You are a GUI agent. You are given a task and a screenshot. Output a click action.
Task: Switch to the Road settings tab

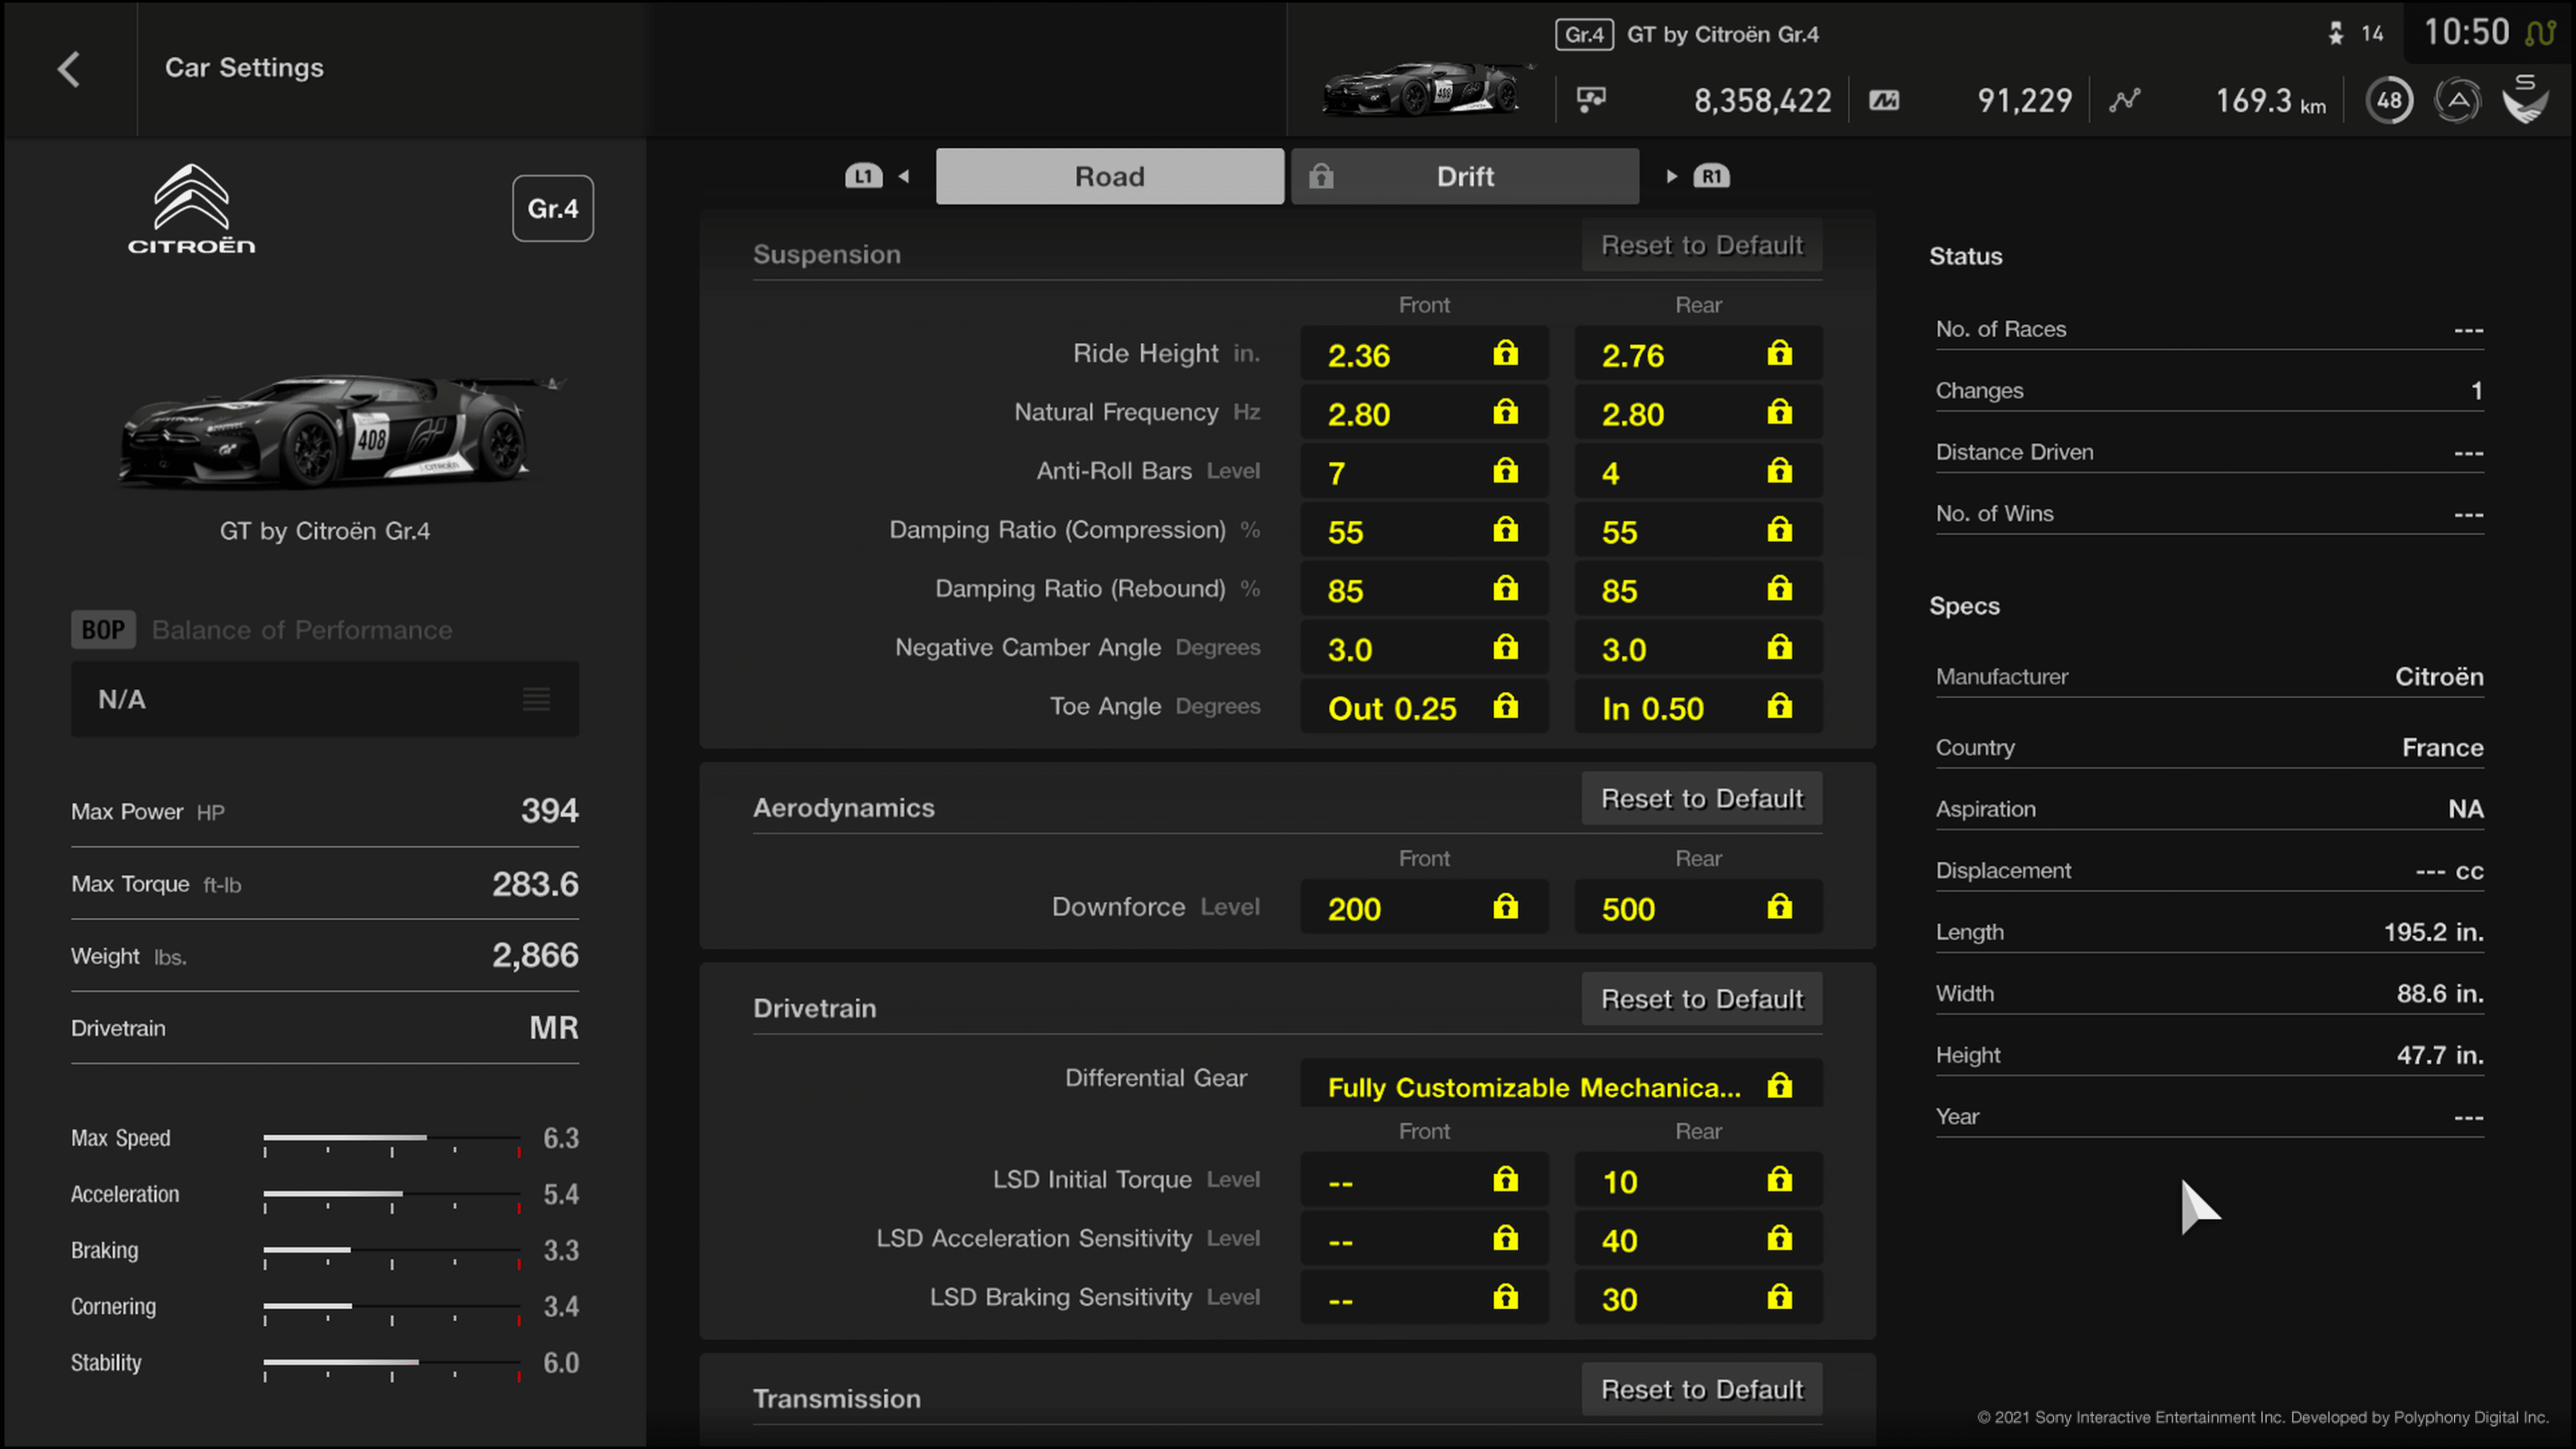pyautogui.click(x=1110, y=177)
